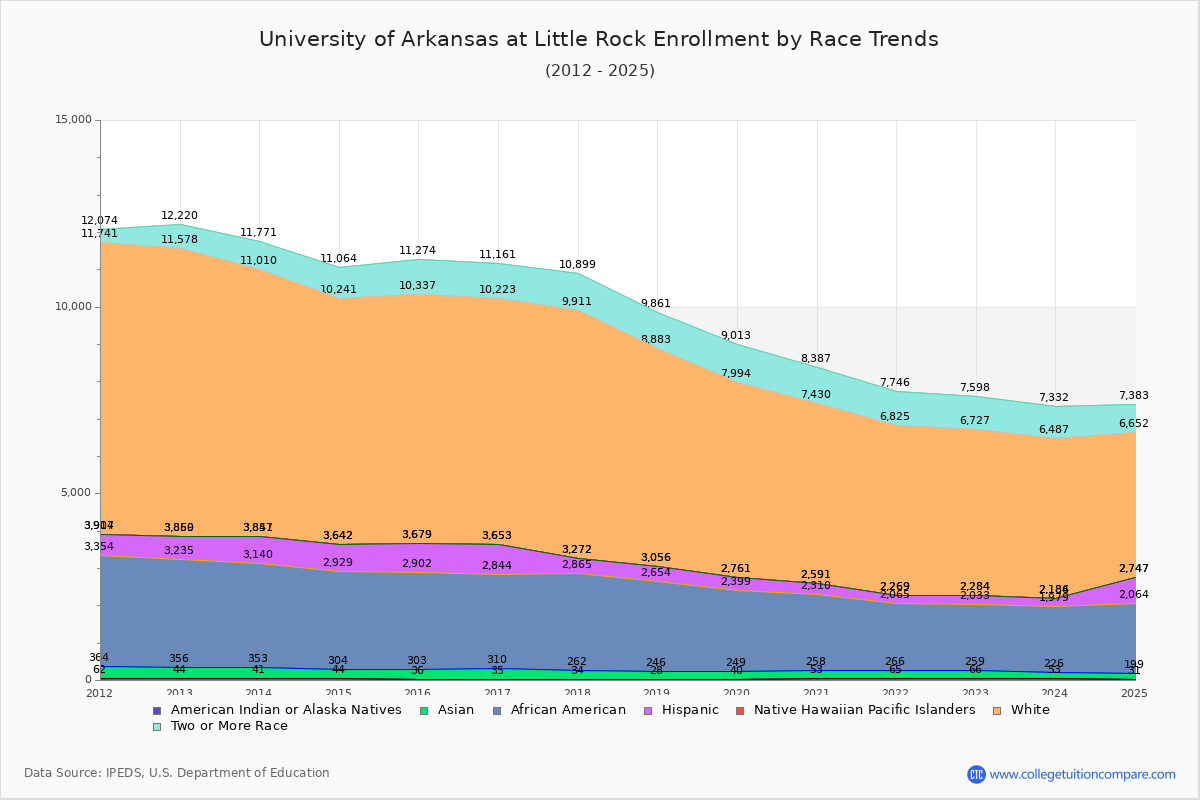This screenshot has width=1200, height=800.
Task: Click the College Tuition Compare logo icon
Action: [x=976, y=774]
